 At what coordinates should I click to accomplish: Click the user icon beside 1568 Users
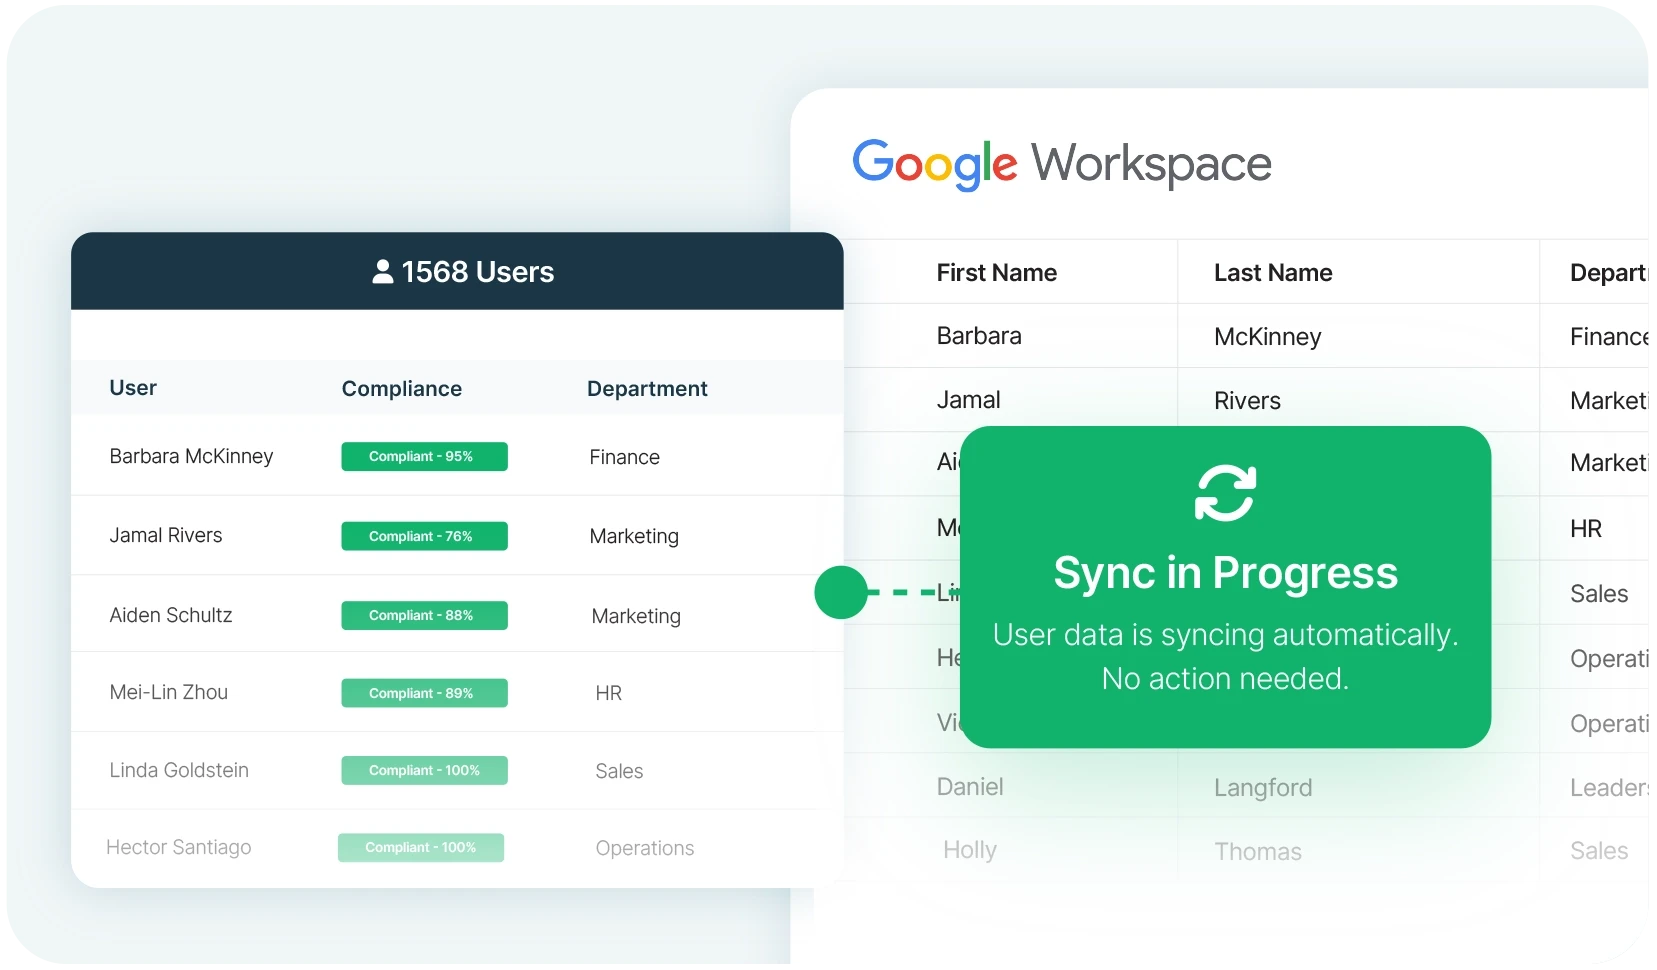pyautogui.click(x=382, y=272)
